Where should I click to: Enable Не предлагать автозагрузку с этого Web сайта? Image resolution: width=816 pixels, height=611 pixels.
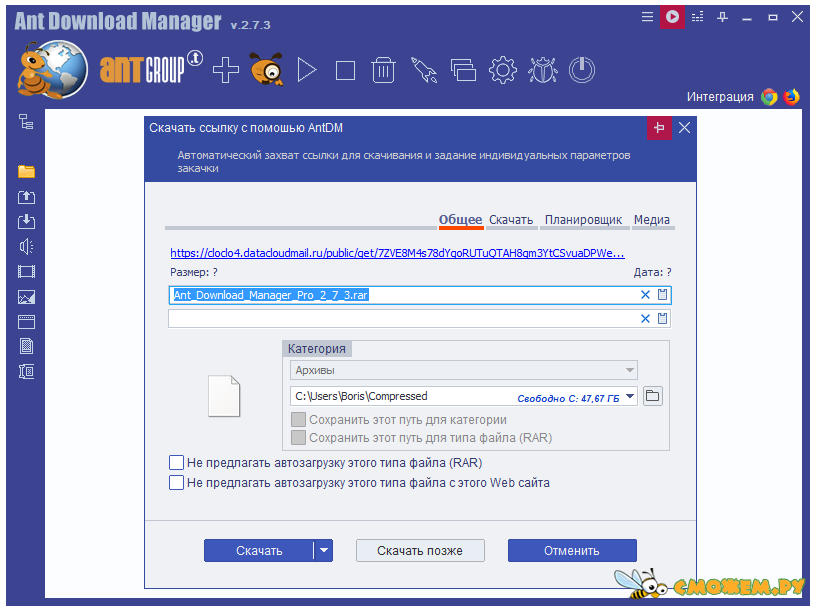176,483
